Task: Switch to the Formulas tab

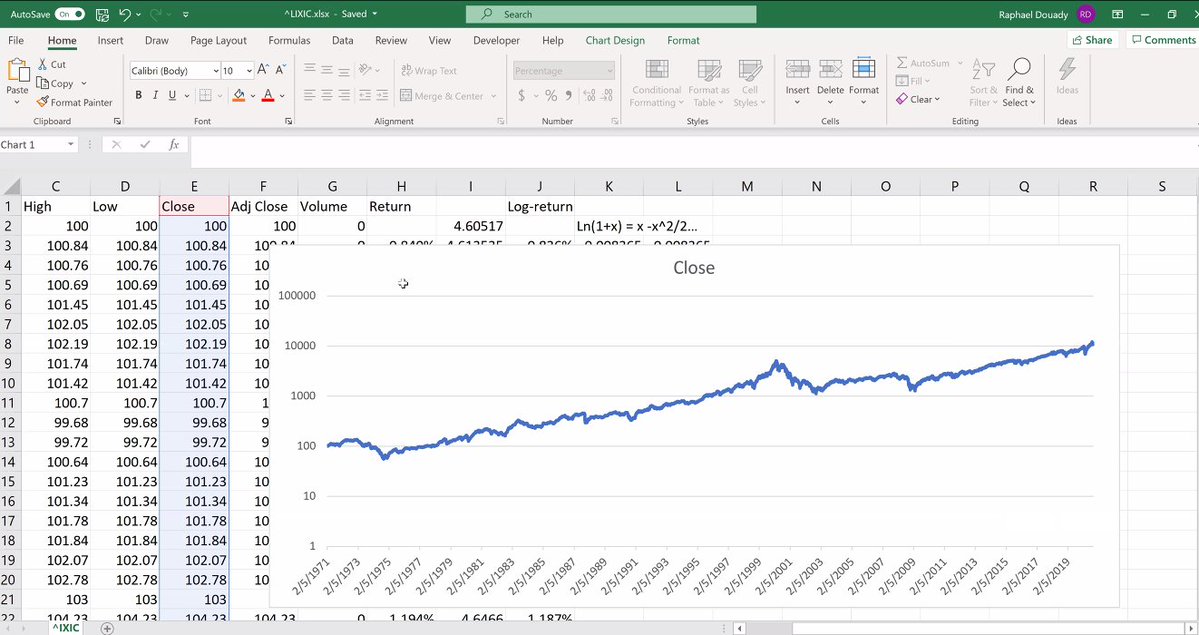Action: coord(289,41)
